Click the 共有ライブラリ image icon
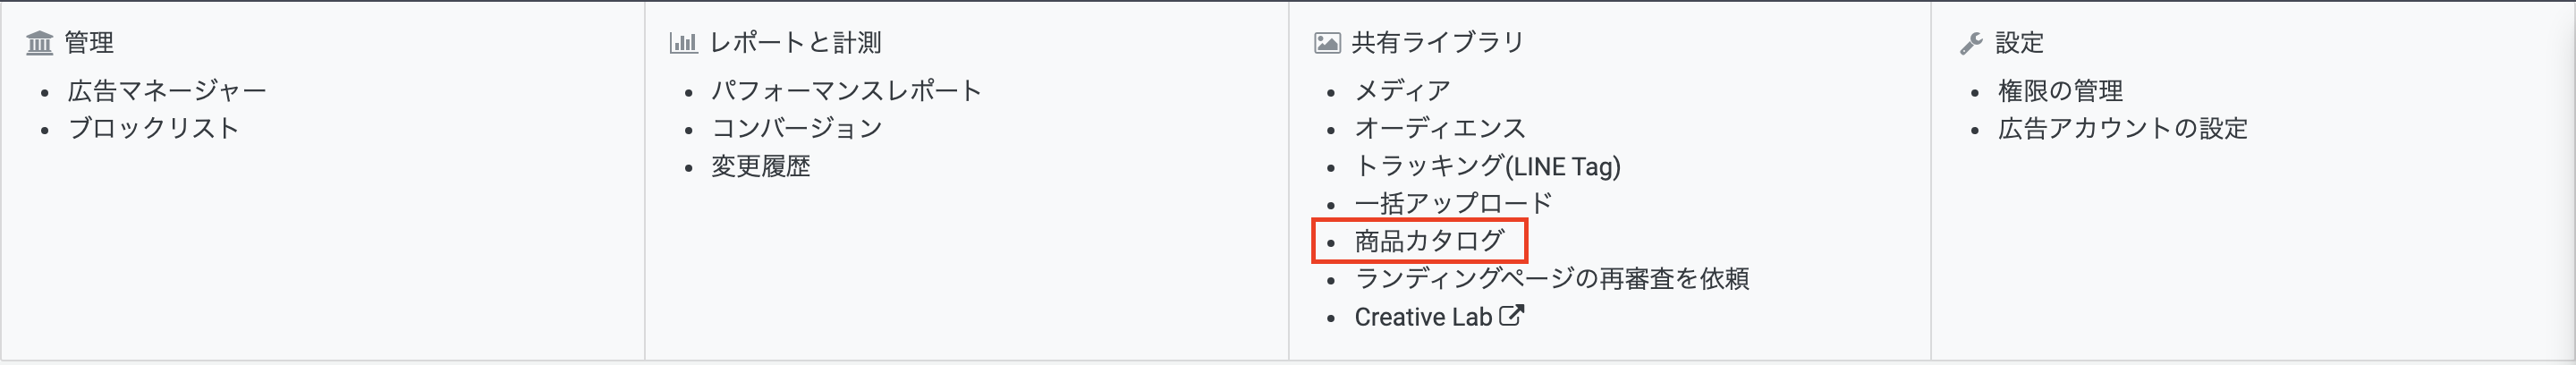This screenshot has width=2576, height=365. pos(1327,43)
